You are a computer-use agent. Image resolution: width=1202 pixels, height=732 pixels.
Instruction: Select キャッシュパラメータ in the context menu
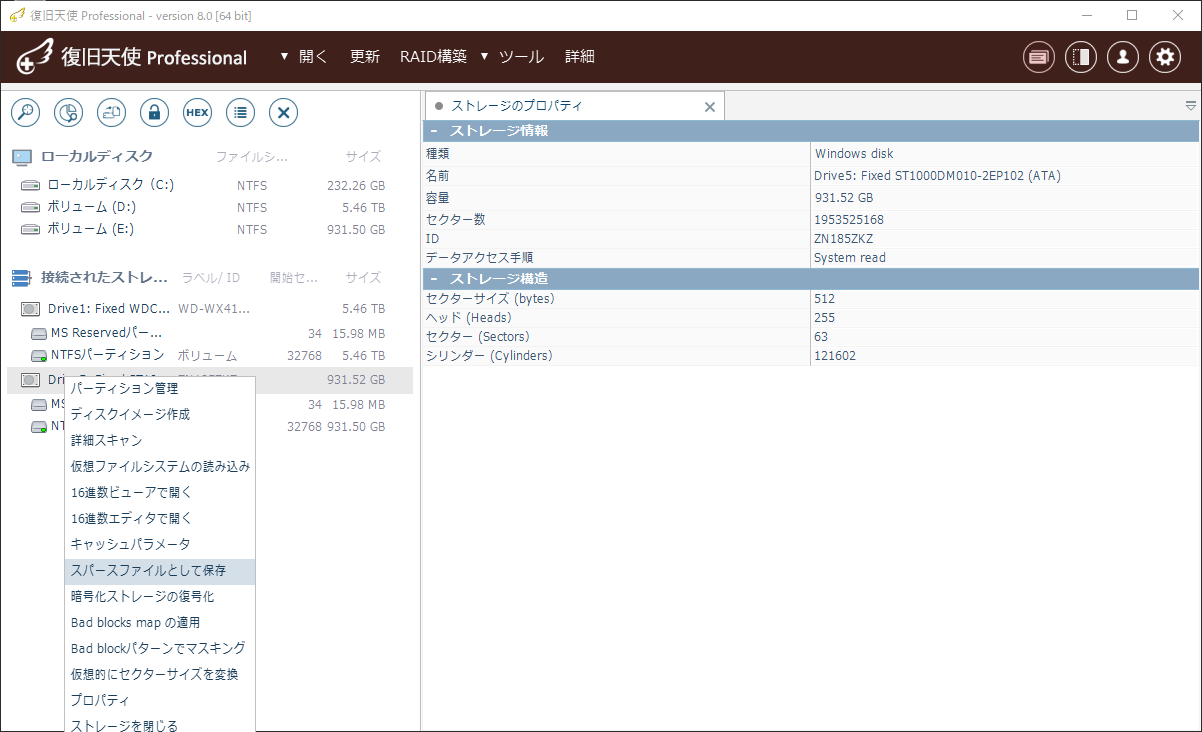coord(160,544)
